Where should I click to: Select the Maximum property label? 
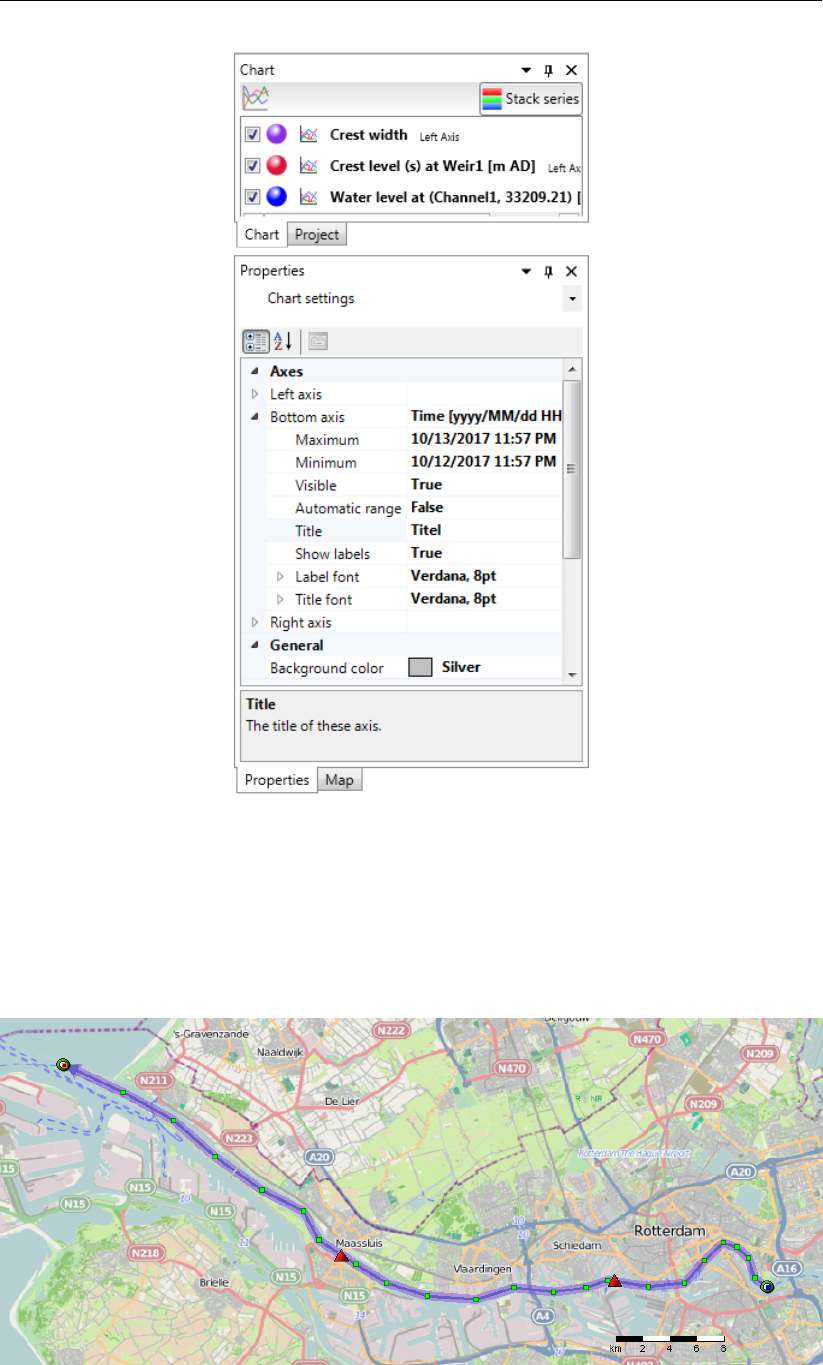(326, 440)
